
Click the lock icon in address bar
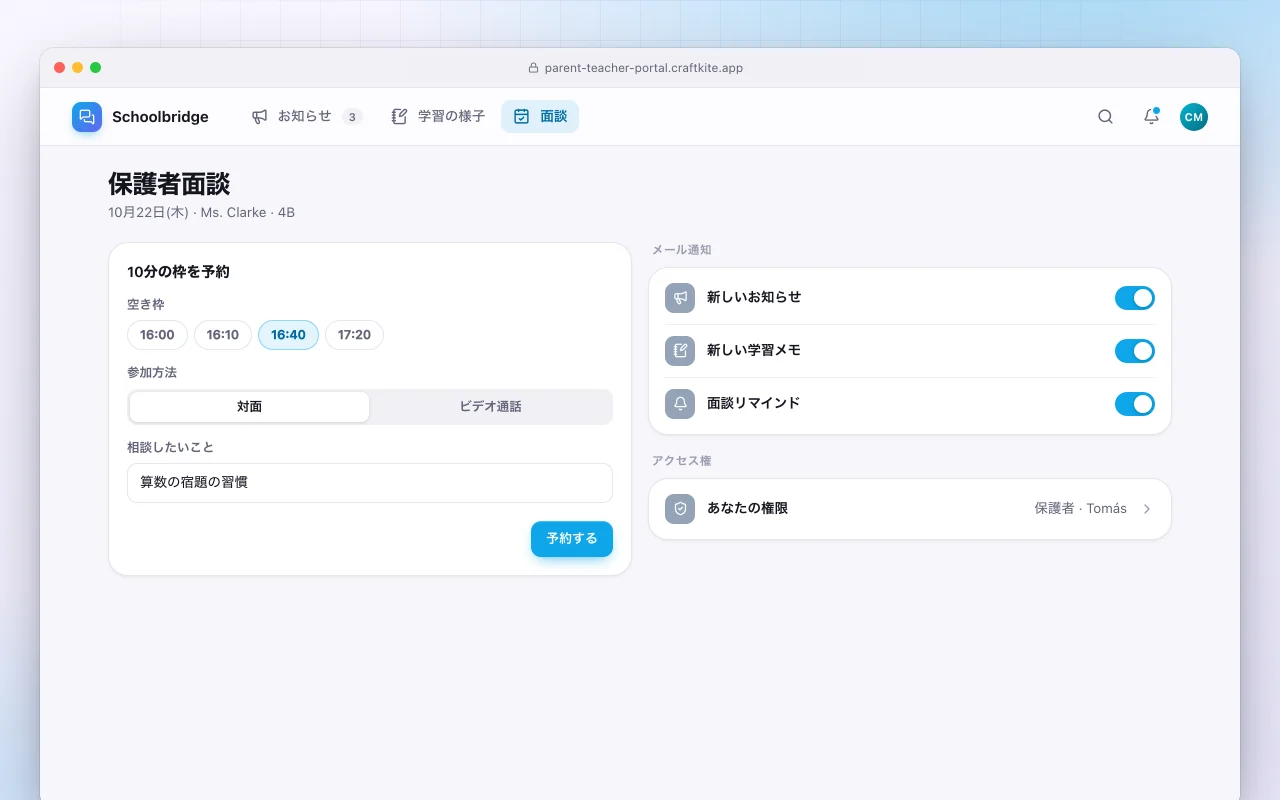[533, 68]
